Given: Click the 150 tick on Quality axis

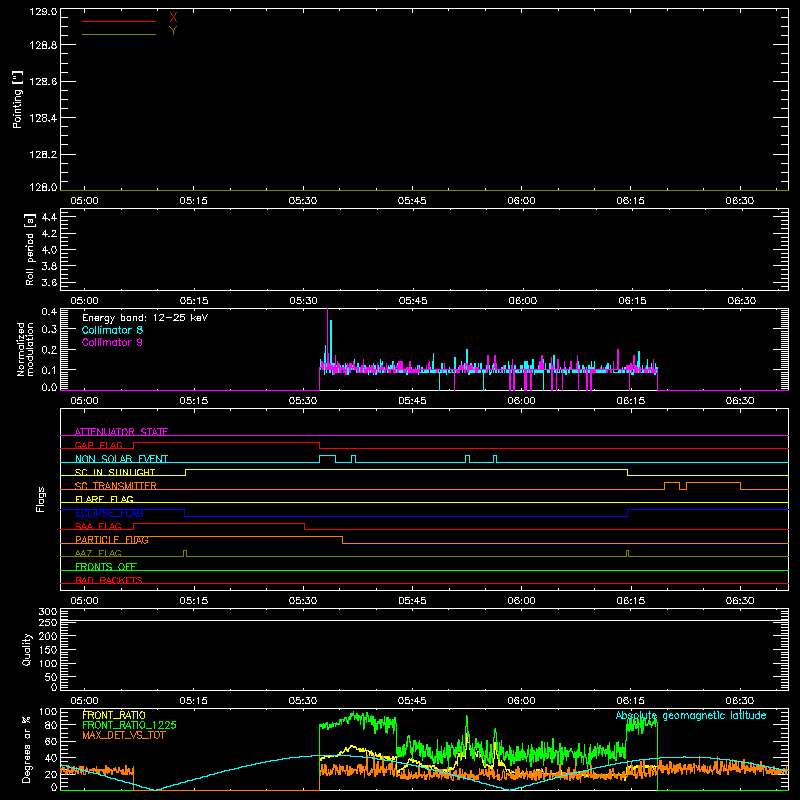Looking at the screenshot, I should (x=48, y=650).
